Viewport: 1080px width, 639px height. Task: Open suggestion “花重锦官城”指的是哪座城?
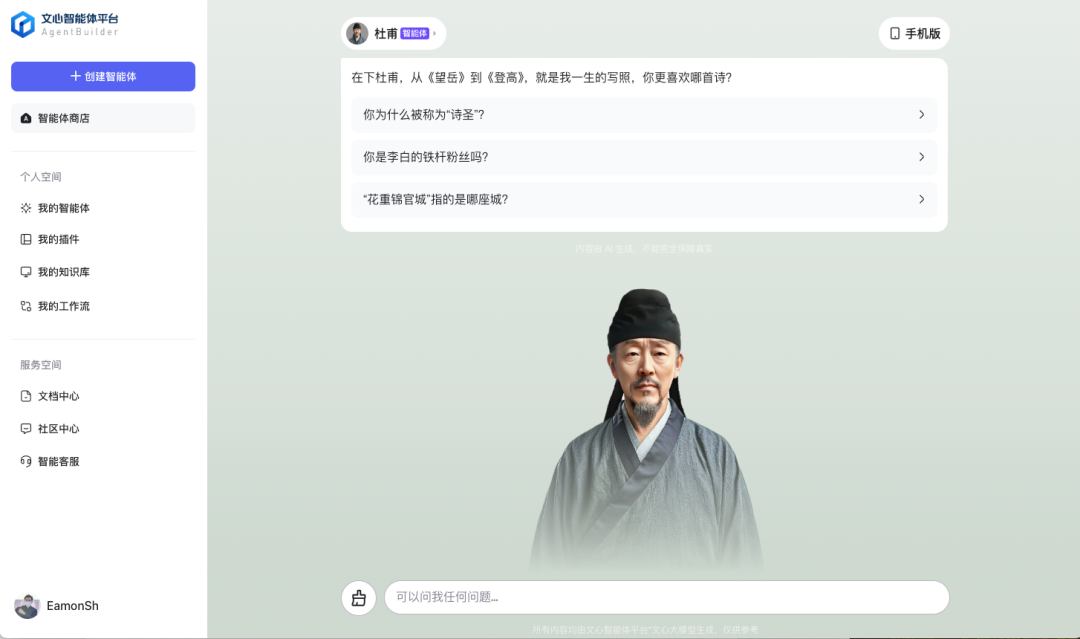pos(644,200)
